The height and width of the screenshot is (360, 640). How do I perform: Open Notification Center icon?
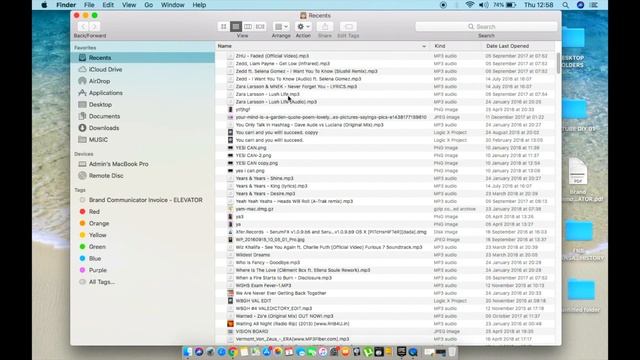(594, 5)
